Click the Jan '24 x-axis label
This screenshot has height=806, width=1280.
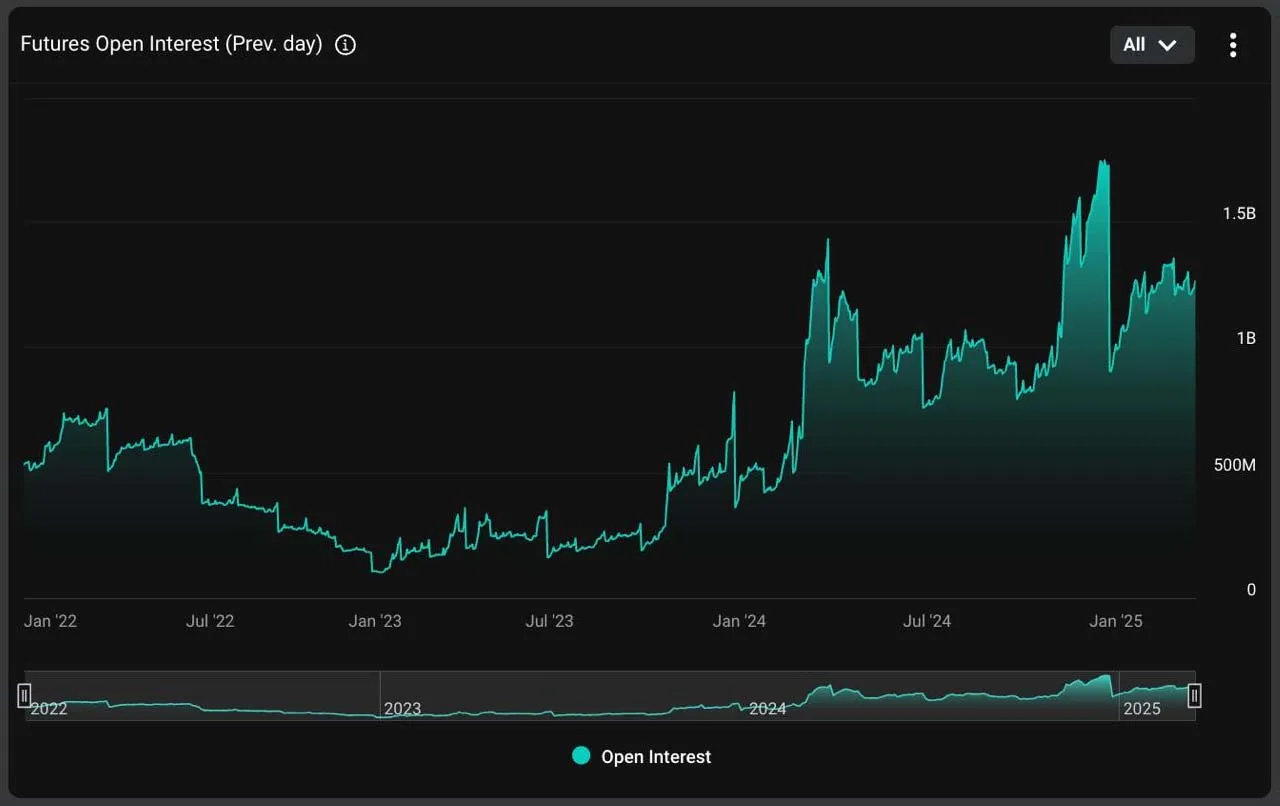(x=739, y=621)
